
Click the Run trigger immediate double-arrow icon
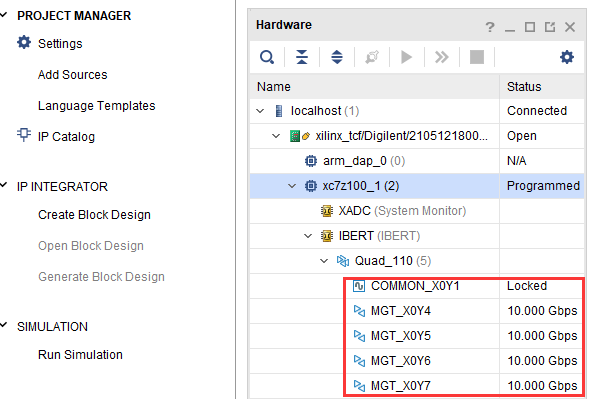click(441, 57)
